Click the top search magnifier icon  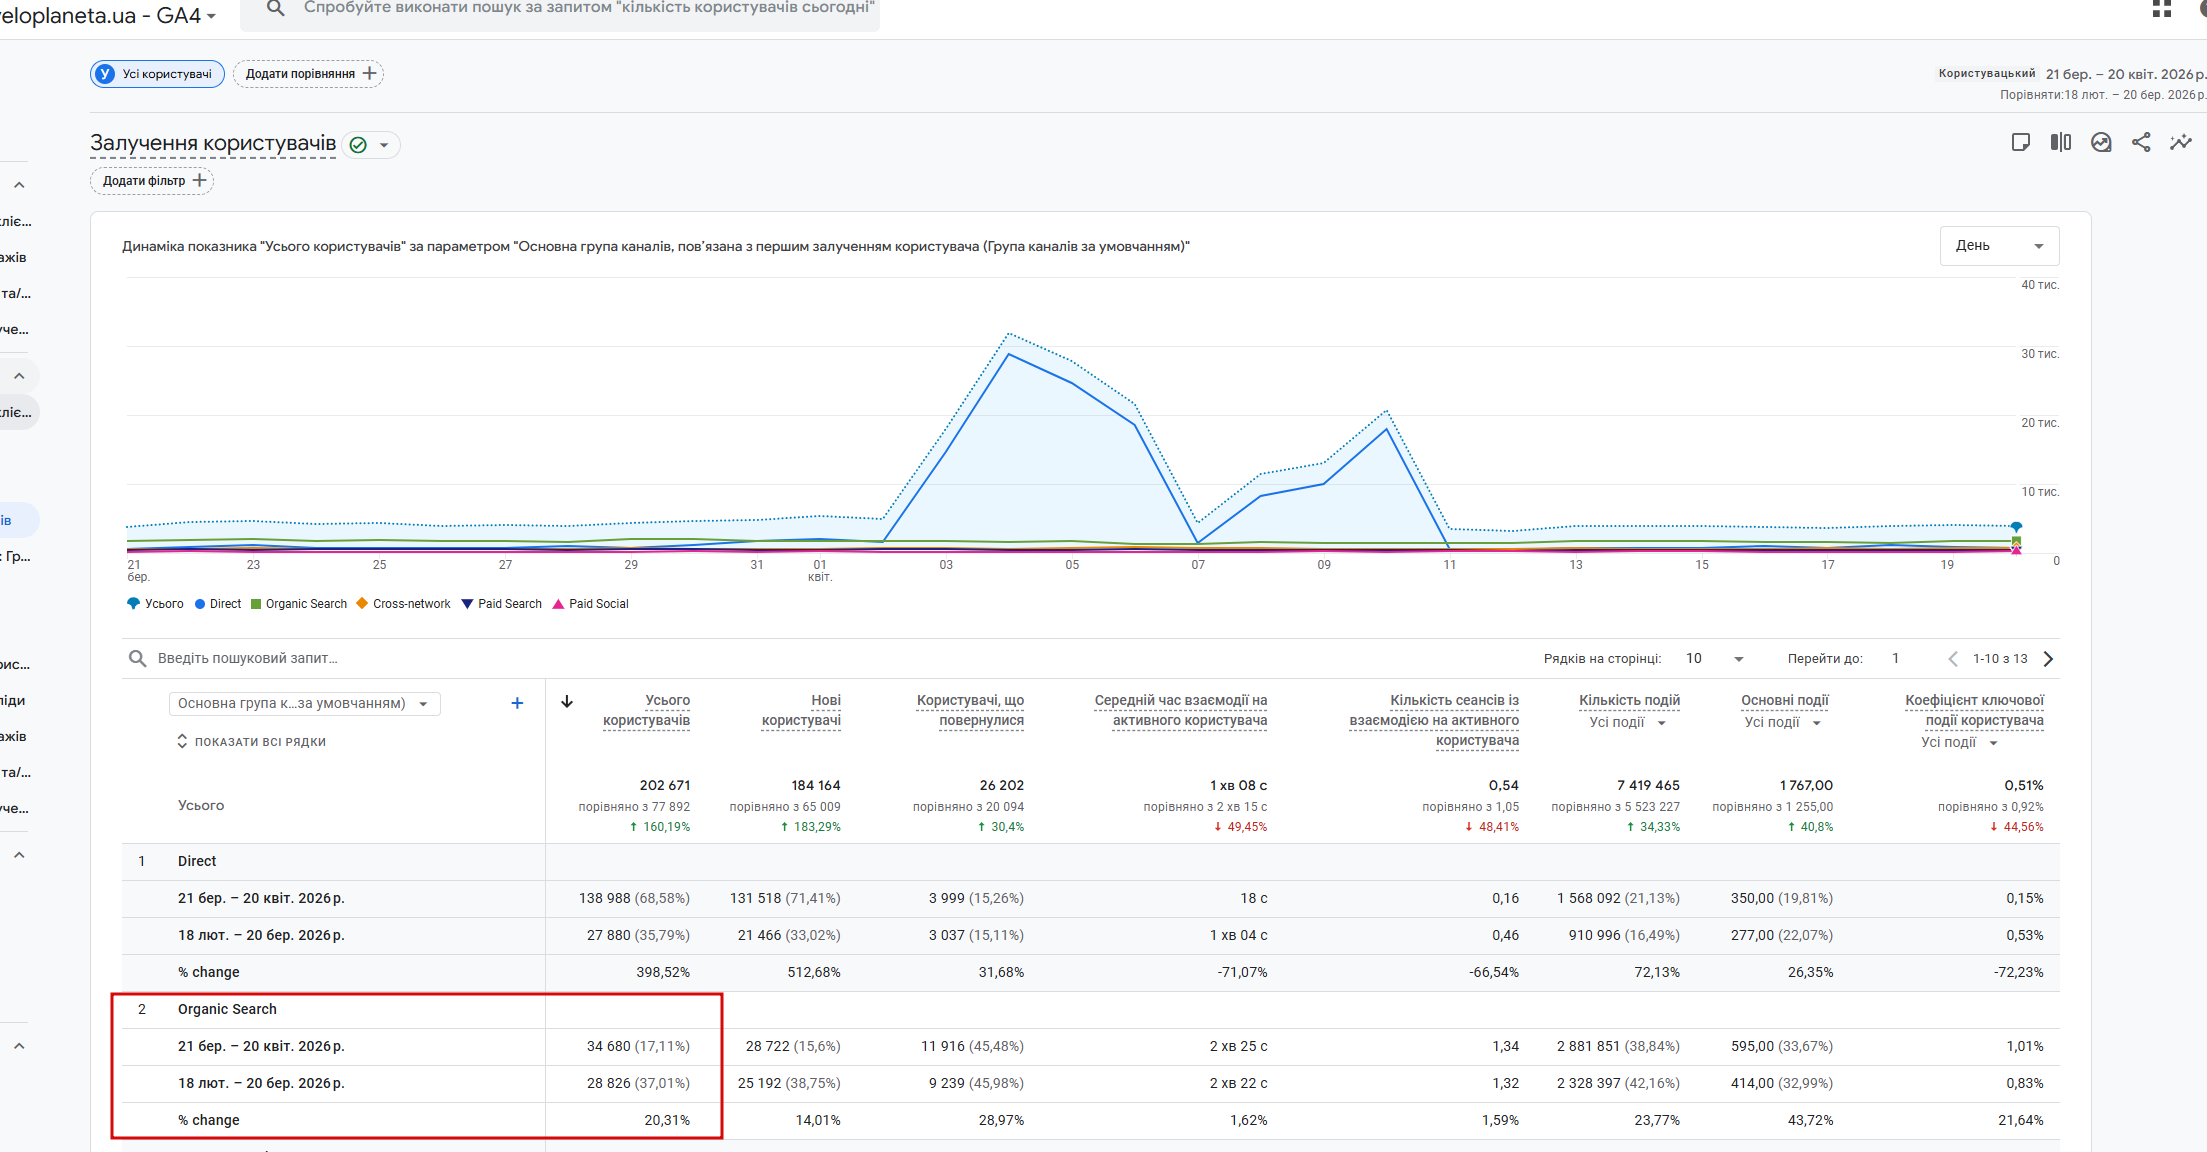click(276, 9)
